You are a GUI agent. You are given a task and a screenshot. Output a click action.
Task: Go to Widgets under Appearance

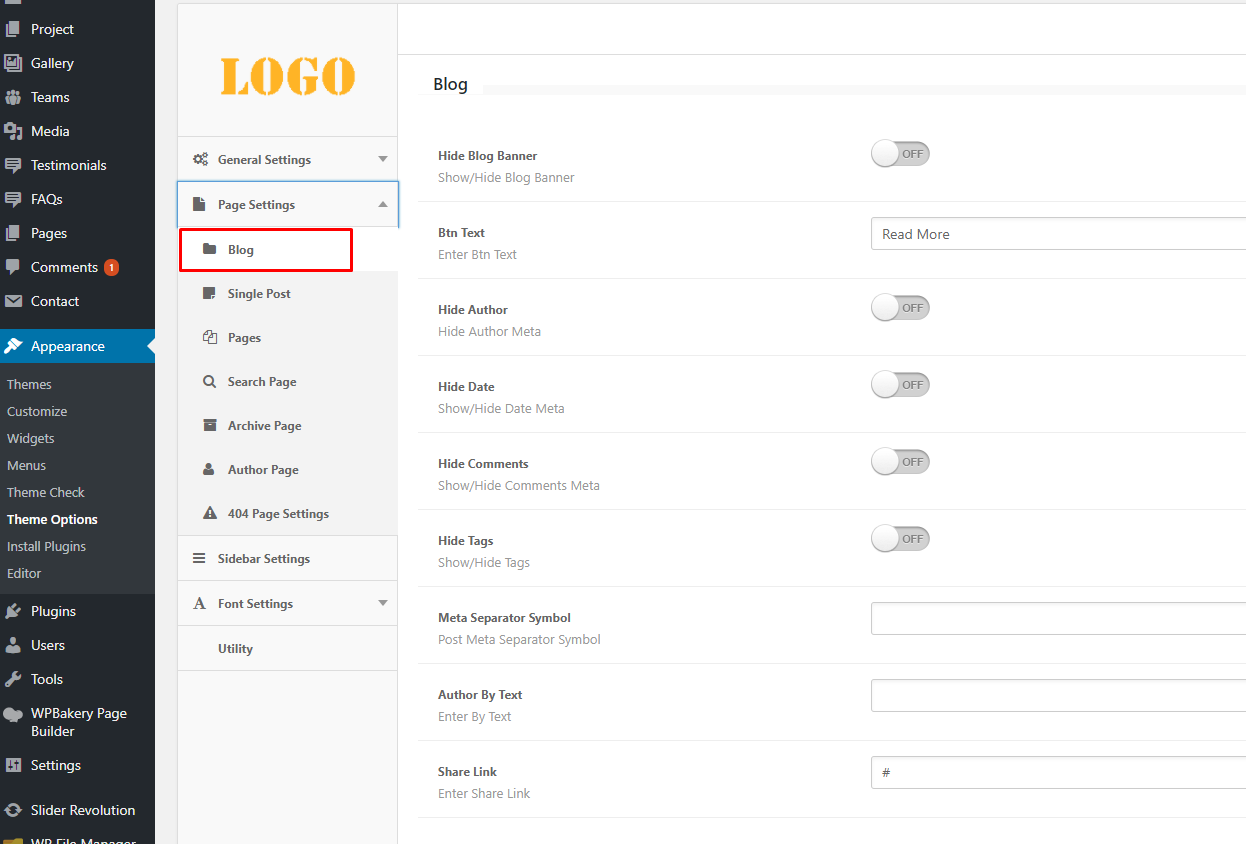pos(31,438)
